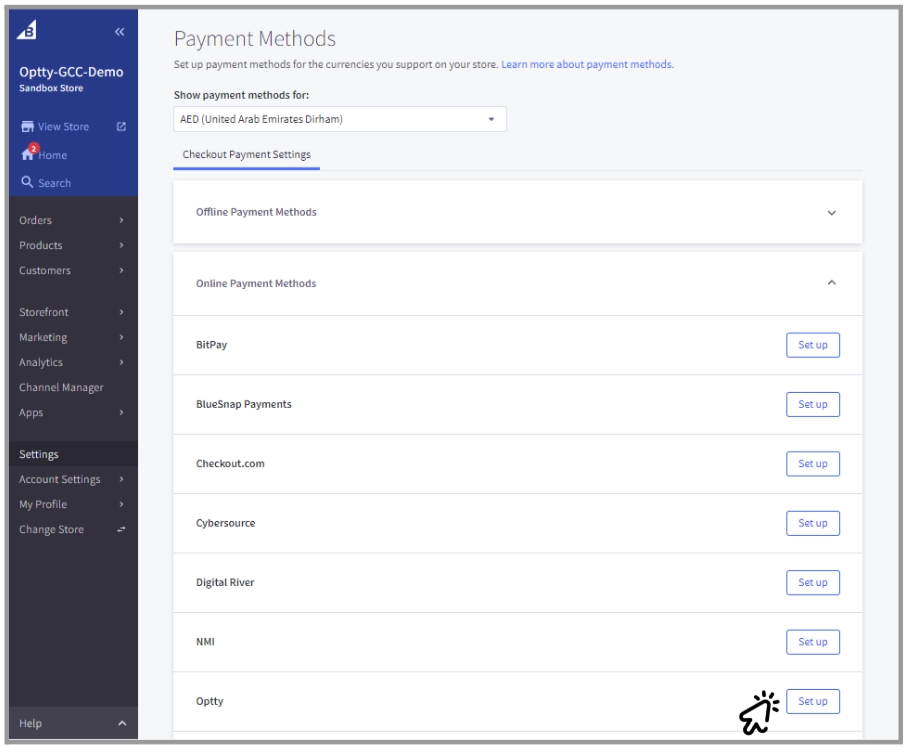This screenshot has width=906, height=747.
Task: Select the Checkout Payment Settings tab
Action: point(247,155)
